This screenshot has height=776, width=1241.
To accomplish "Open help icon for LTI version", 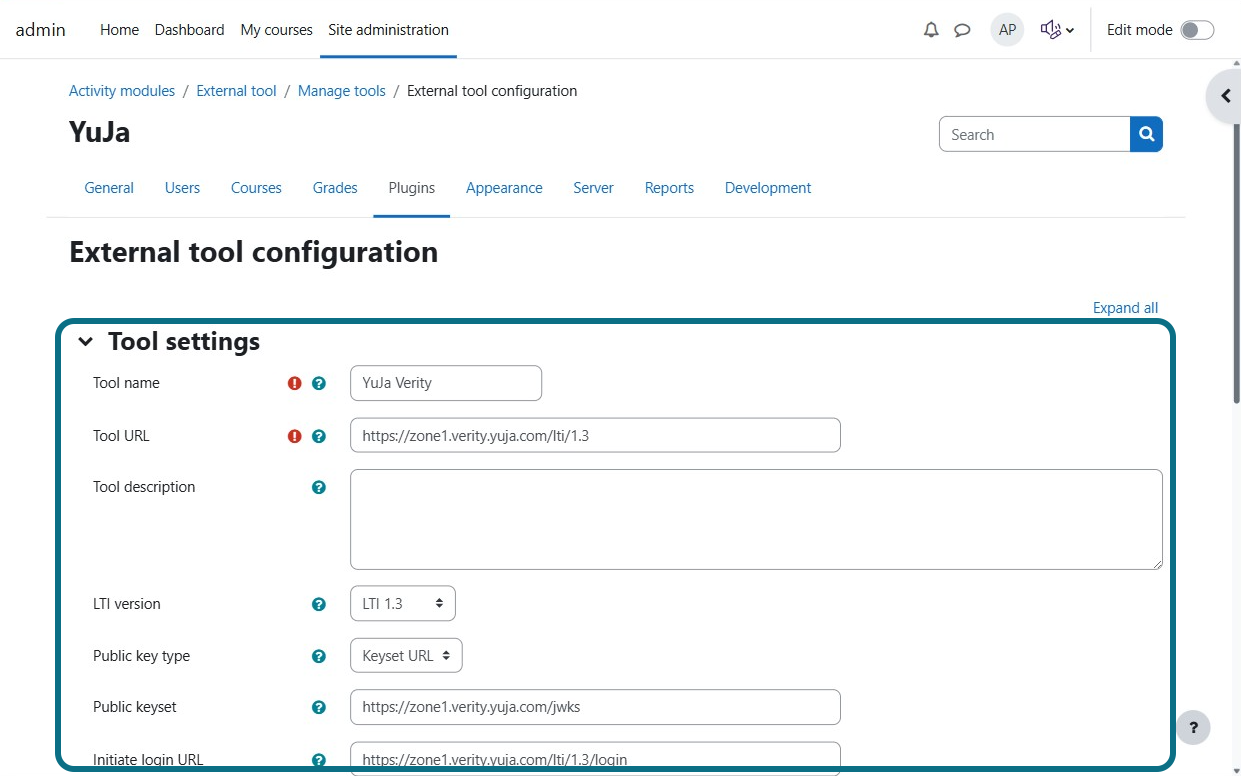I will pyautogui.click(x=319, y=604).
